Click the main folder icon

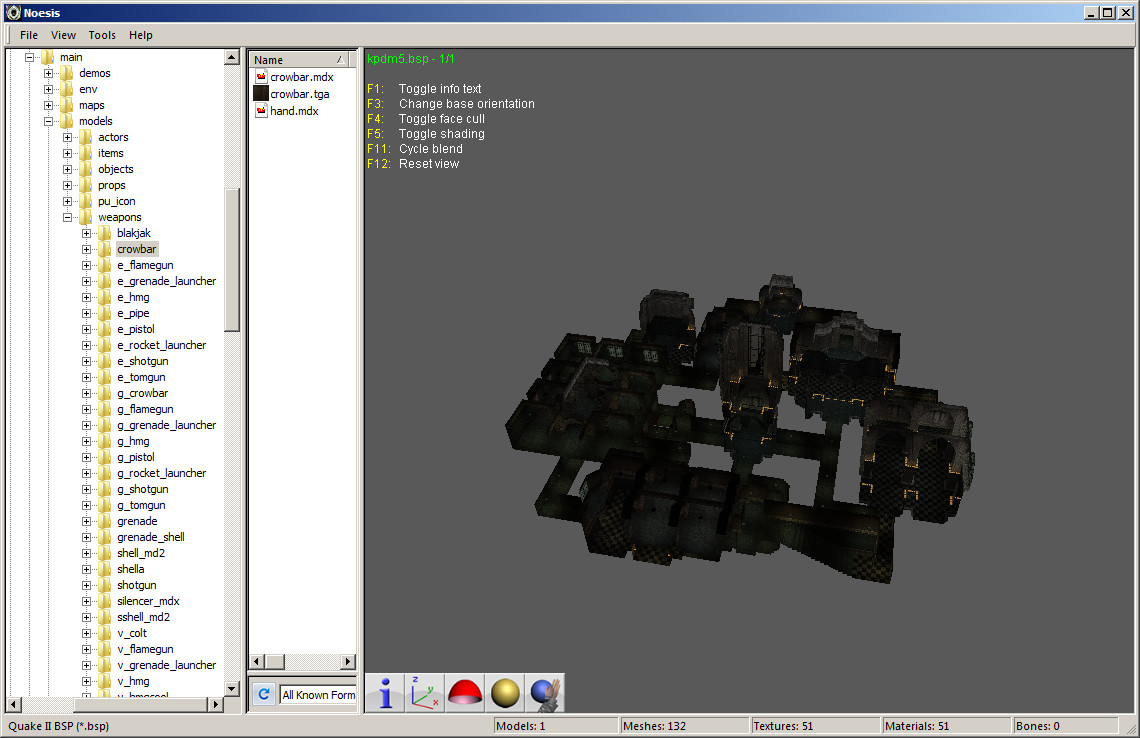pyautogui.click(x=48, y=57)
